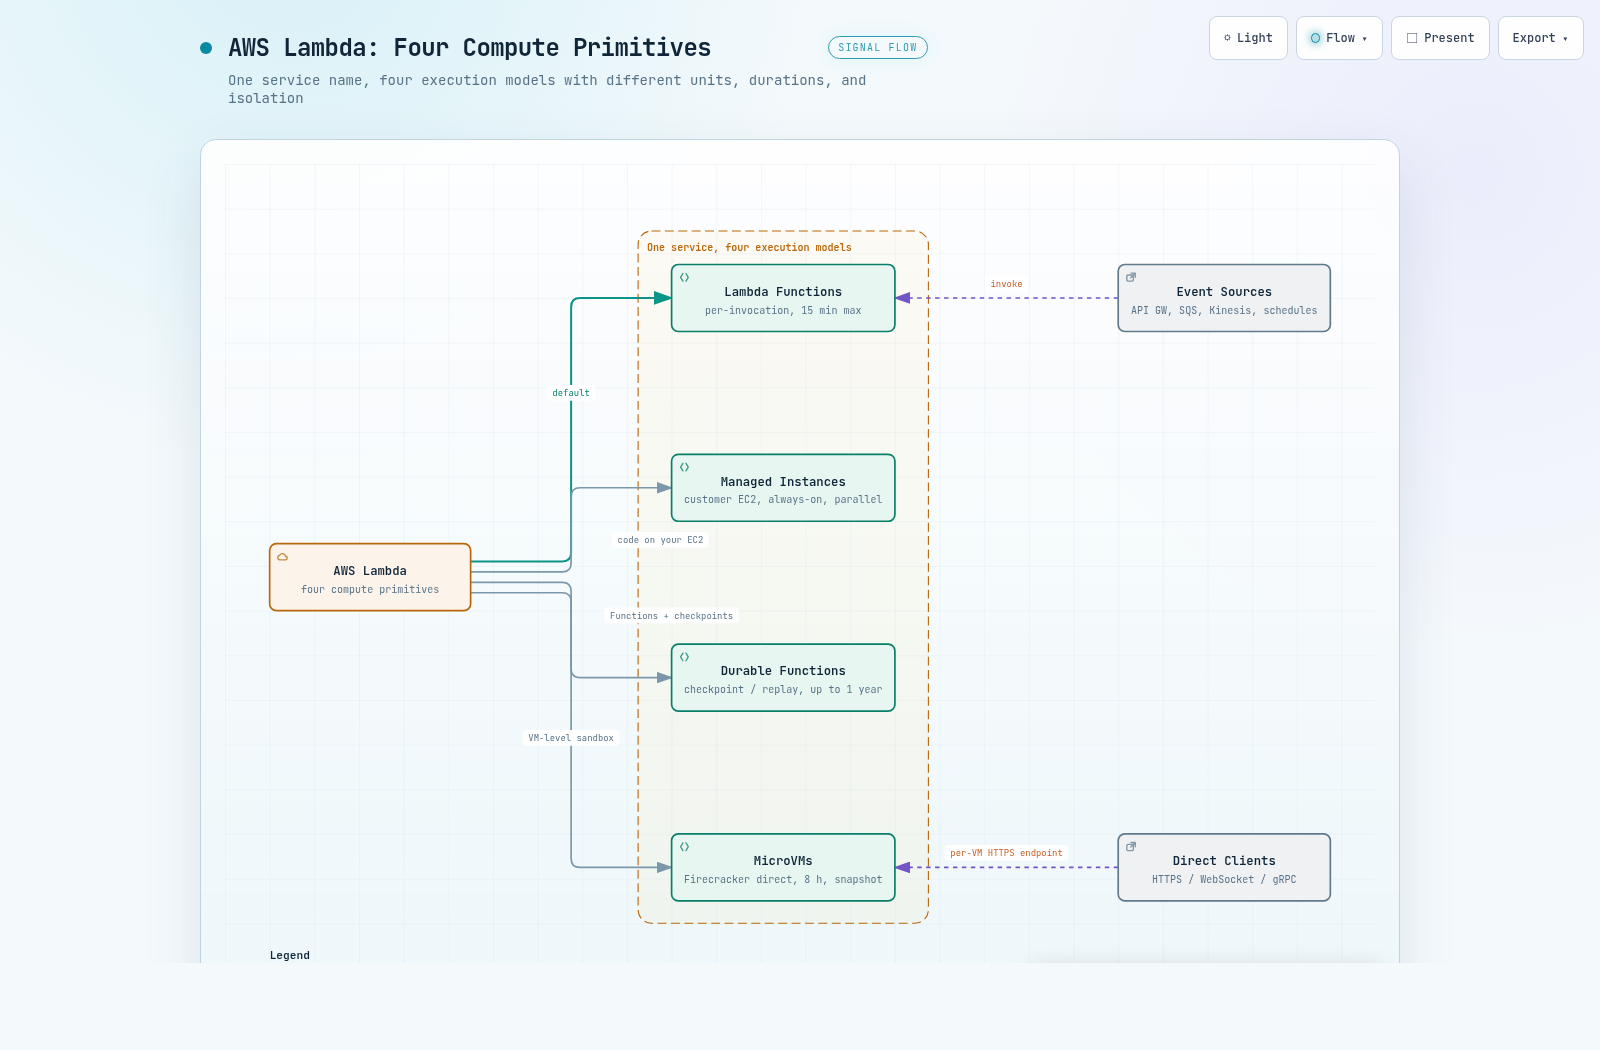Click the "HTTPS / WebSocket / gRPC" text

[1224, 880]
